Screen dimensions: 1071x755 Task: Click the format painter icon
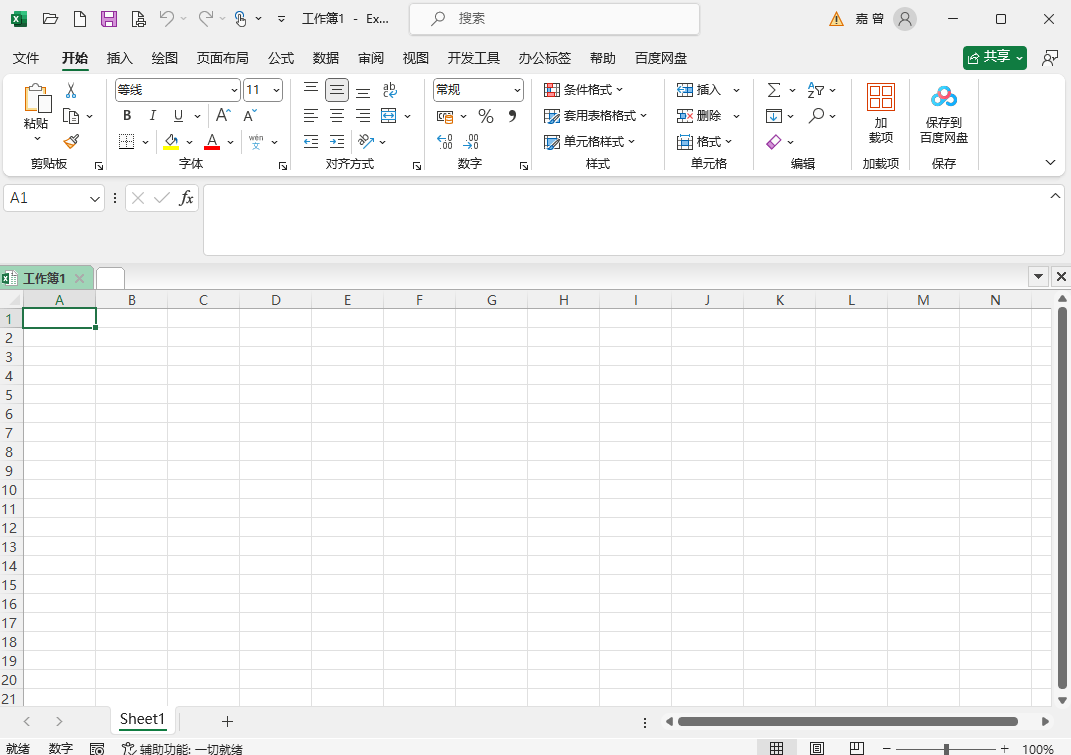click(72, 141)
